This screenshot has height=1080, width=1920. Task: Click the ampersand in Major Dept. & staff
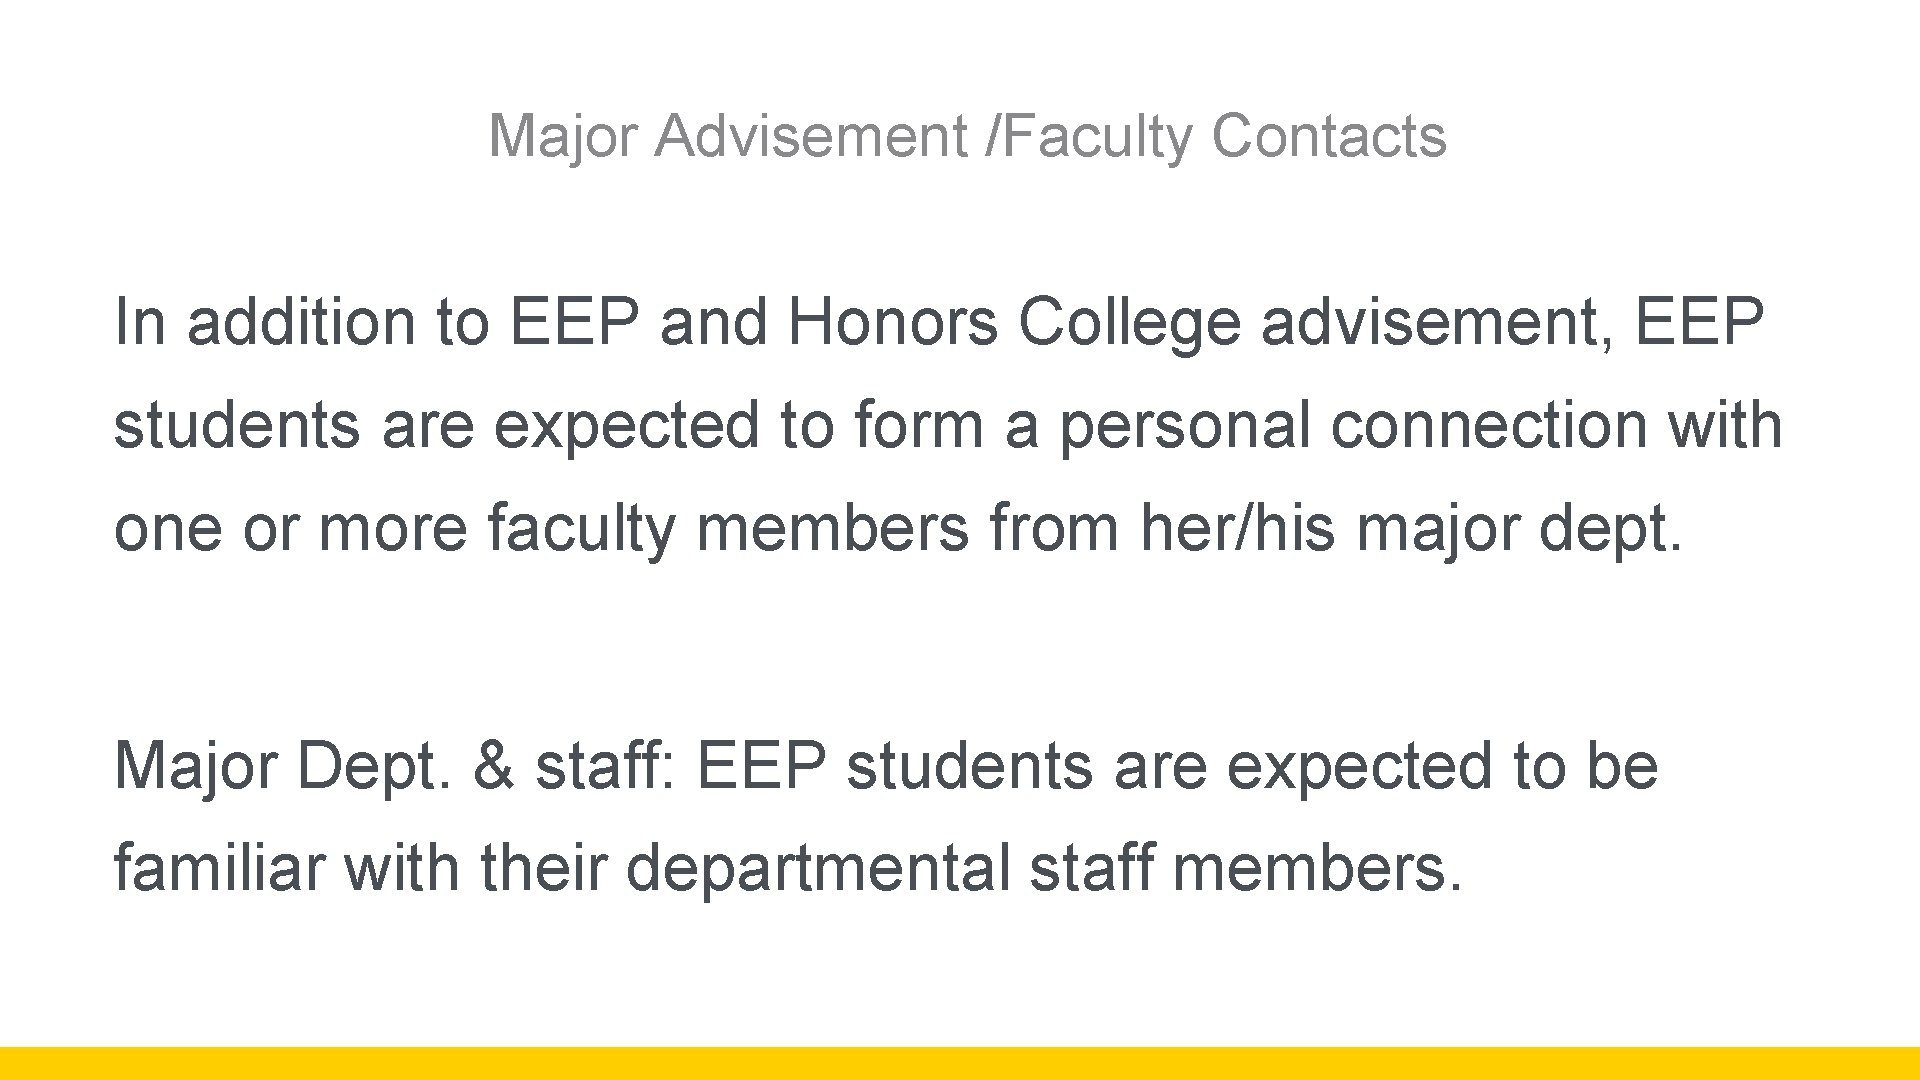pos(492,767)
